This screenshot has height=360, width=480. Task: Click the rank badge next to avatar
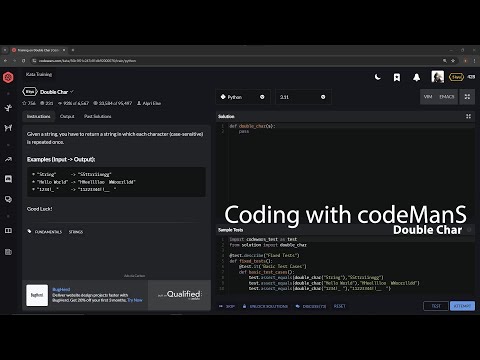(456, 77)
